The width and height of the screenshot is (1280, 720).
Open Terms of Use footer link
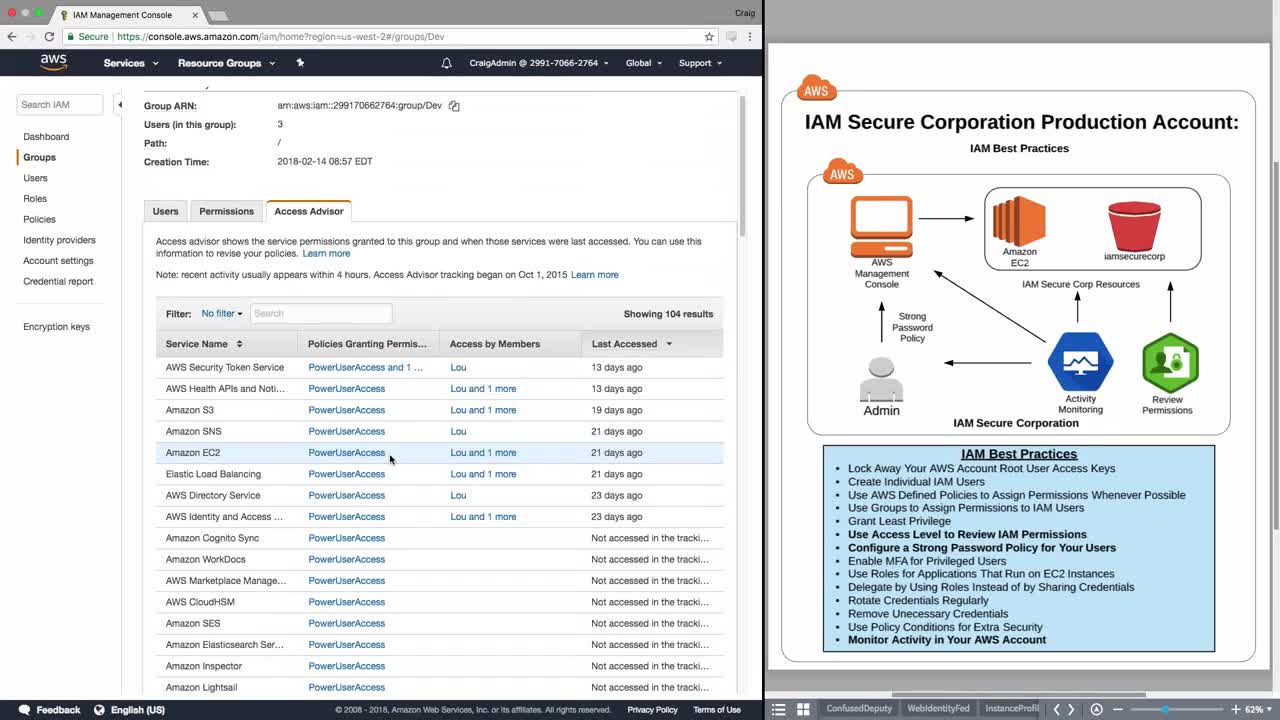click(x=717, y=710)
